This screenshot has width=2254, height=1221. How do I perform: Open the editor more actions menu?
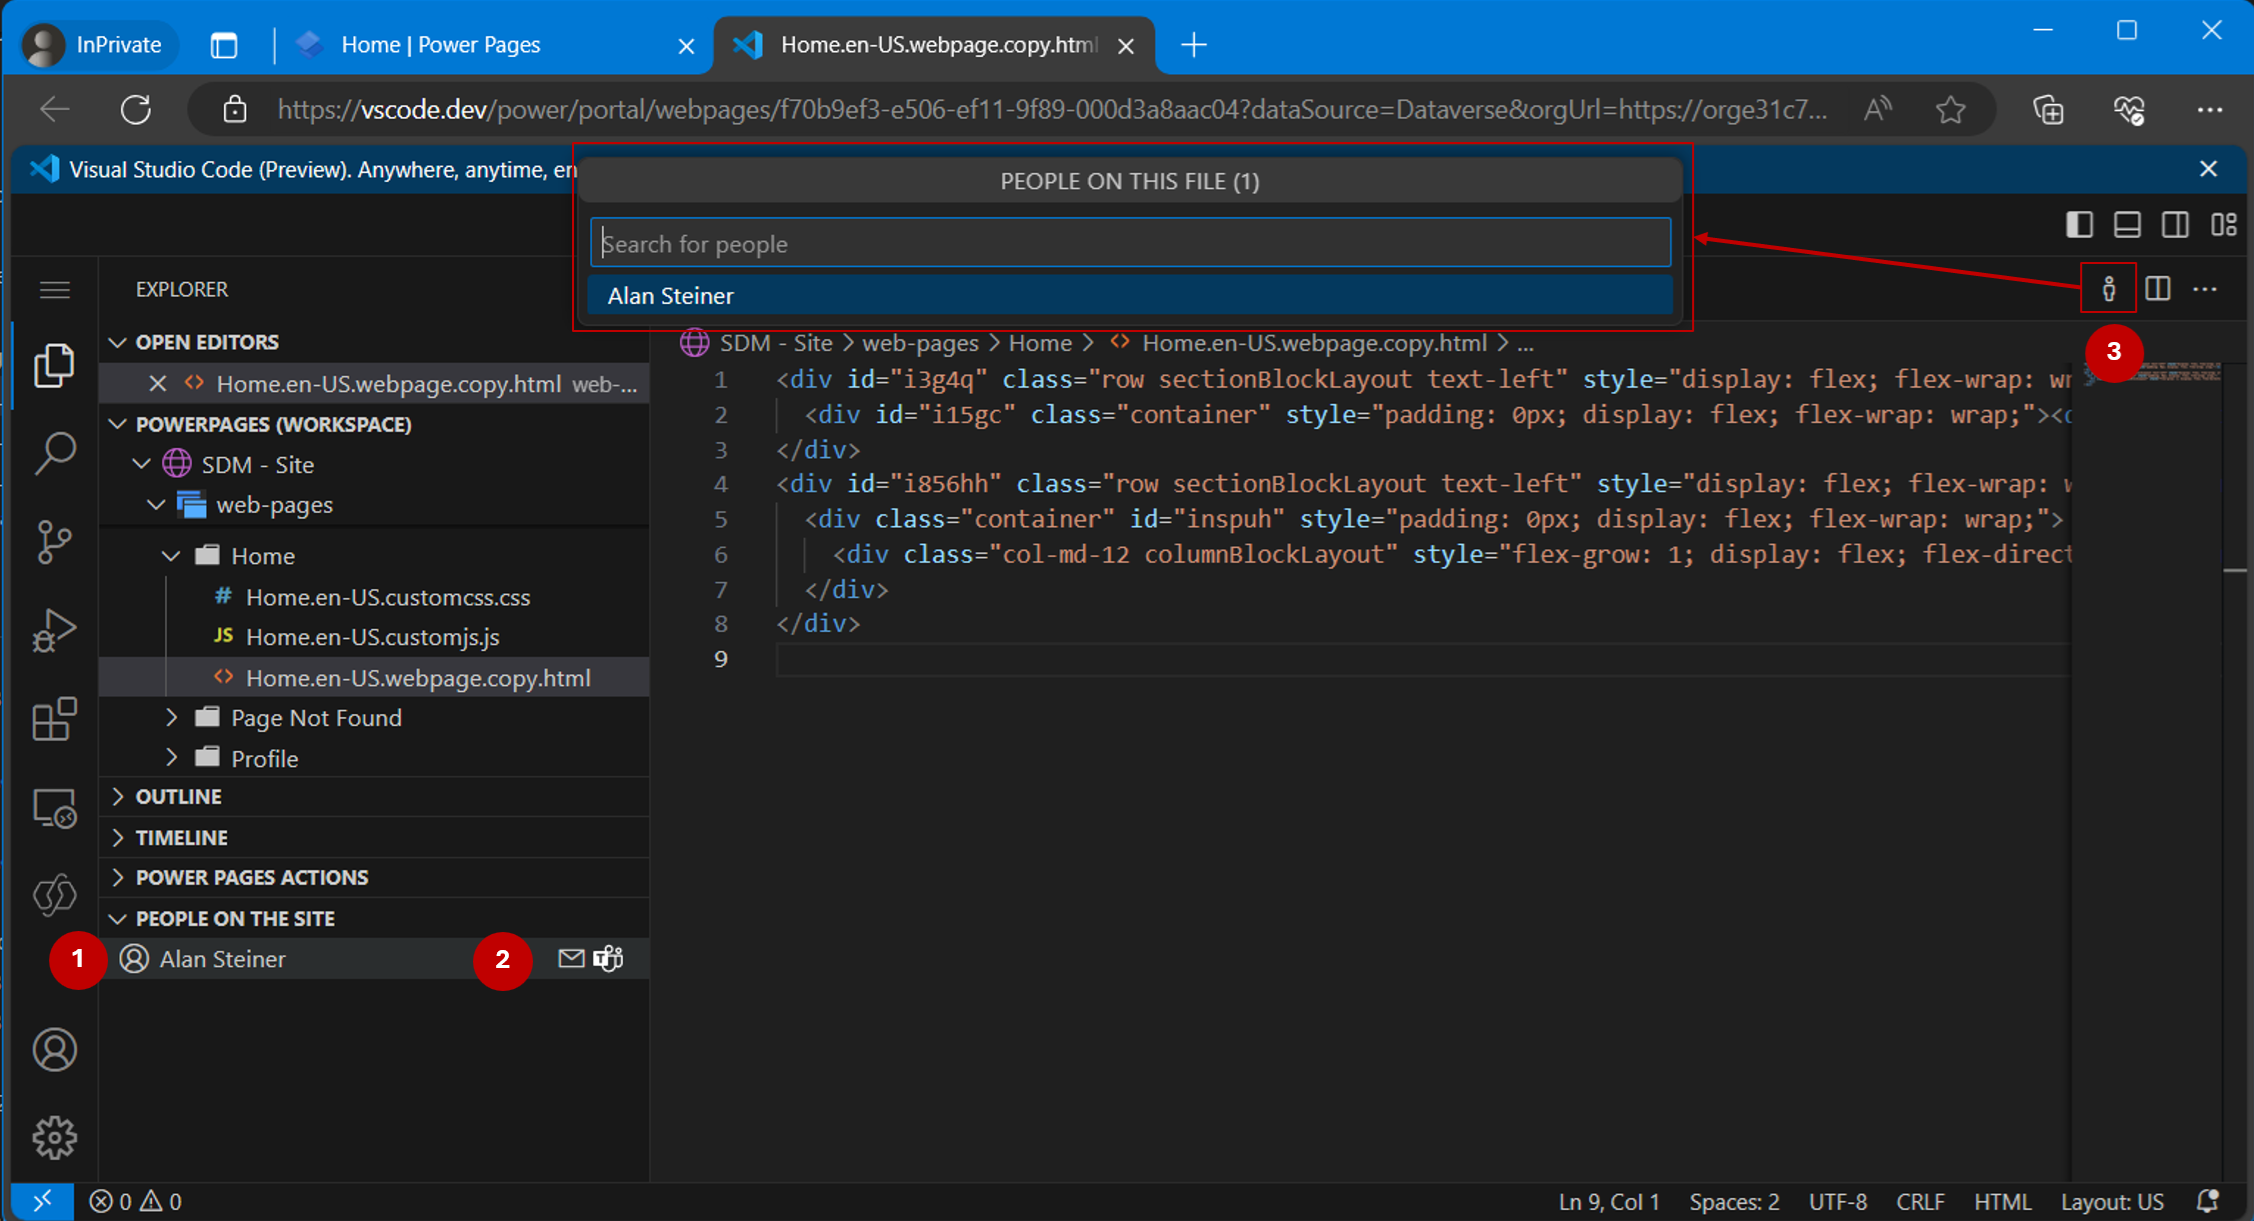click(x=2205, y=289)
